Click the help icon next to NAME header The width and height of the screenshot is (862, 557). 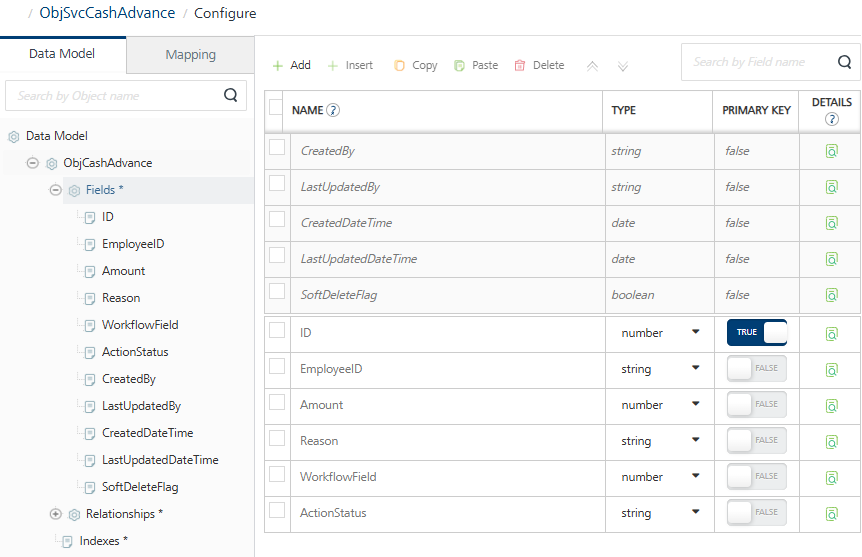pyautogui.click(x=333, y=111)
